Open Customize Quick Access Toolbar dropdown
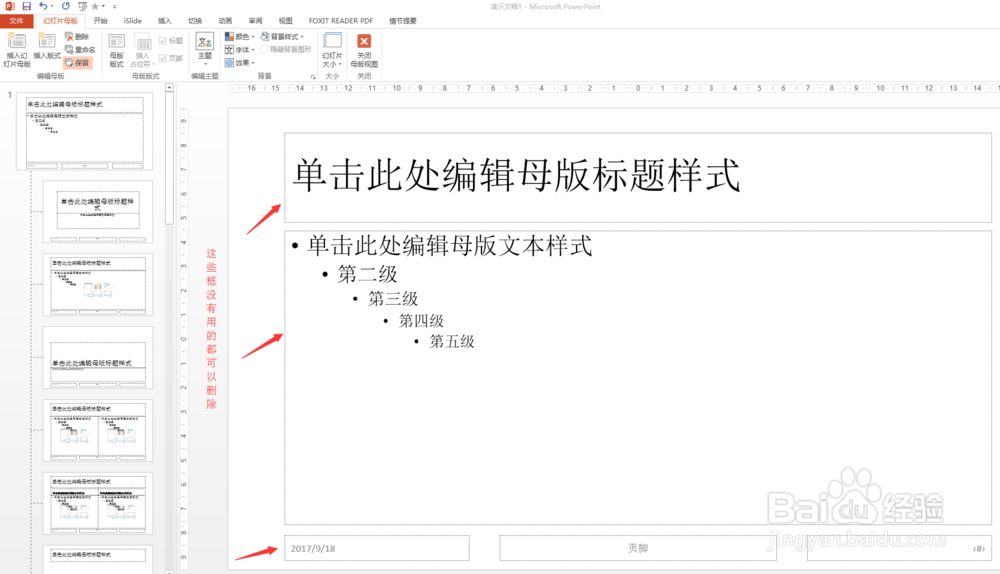Viewport: 1000px width, 574px height. tap(115, 7)
